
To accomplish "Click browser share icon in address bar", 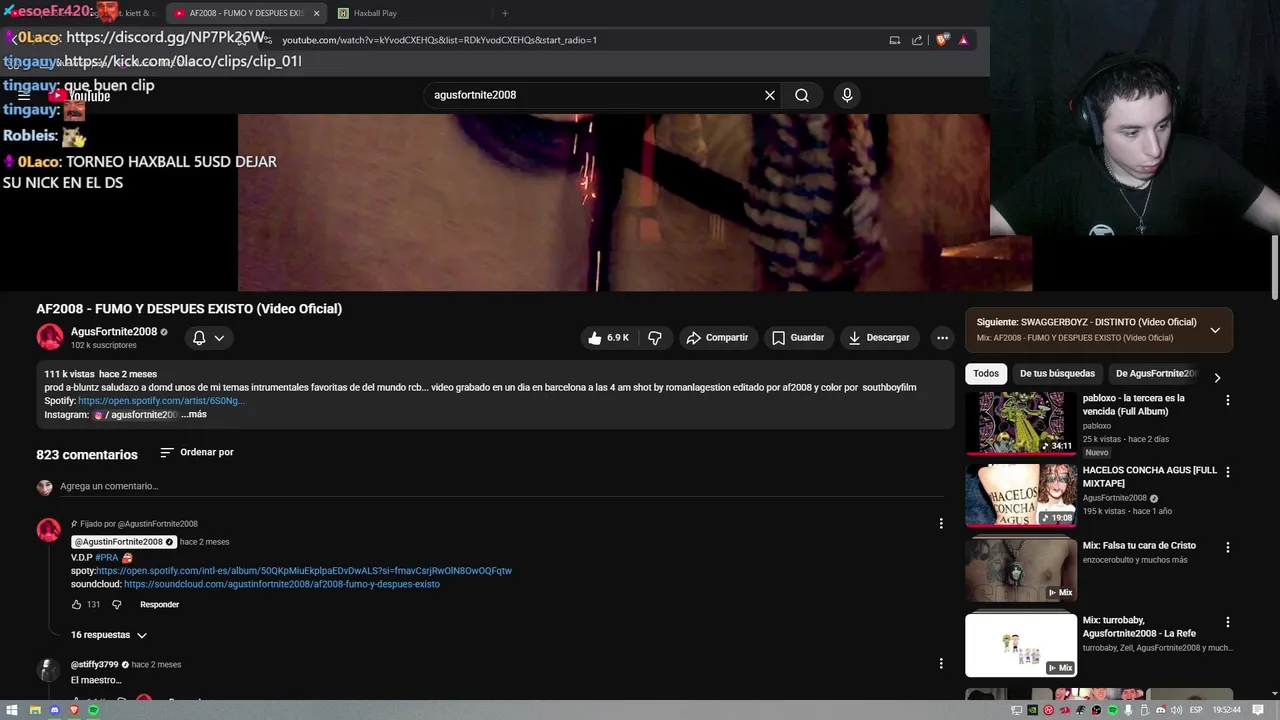I will tap(917, 40).
